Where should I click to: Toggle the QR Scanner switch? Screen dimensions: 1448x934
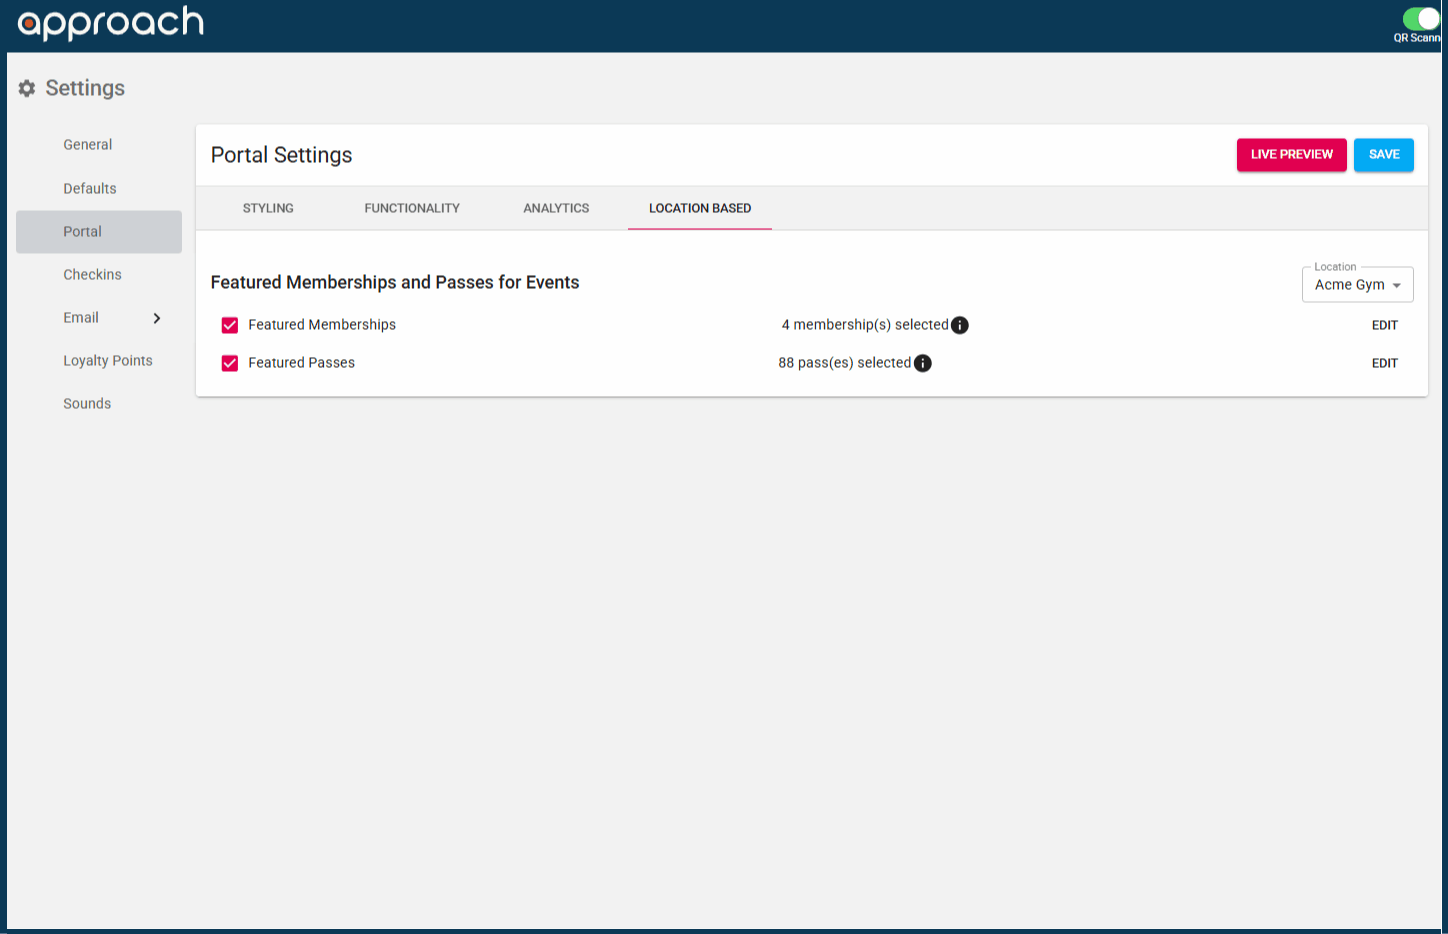coord(1420,19)
